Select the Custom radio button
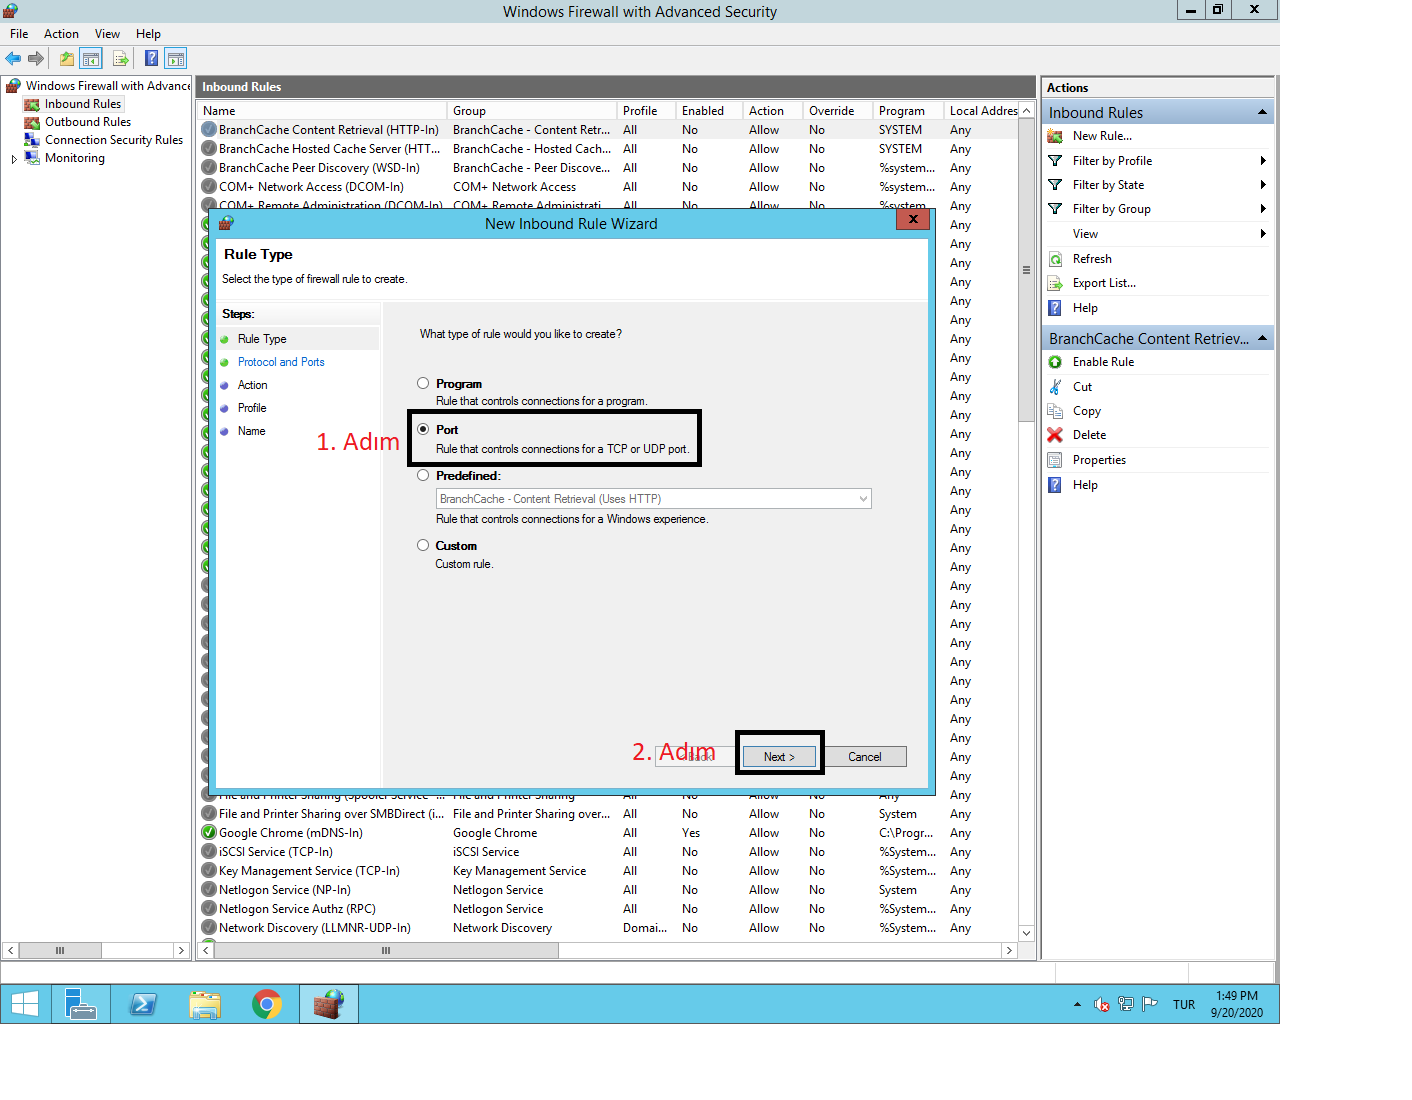Viewport: 1412px width, 1100px height. click(423, 545)
